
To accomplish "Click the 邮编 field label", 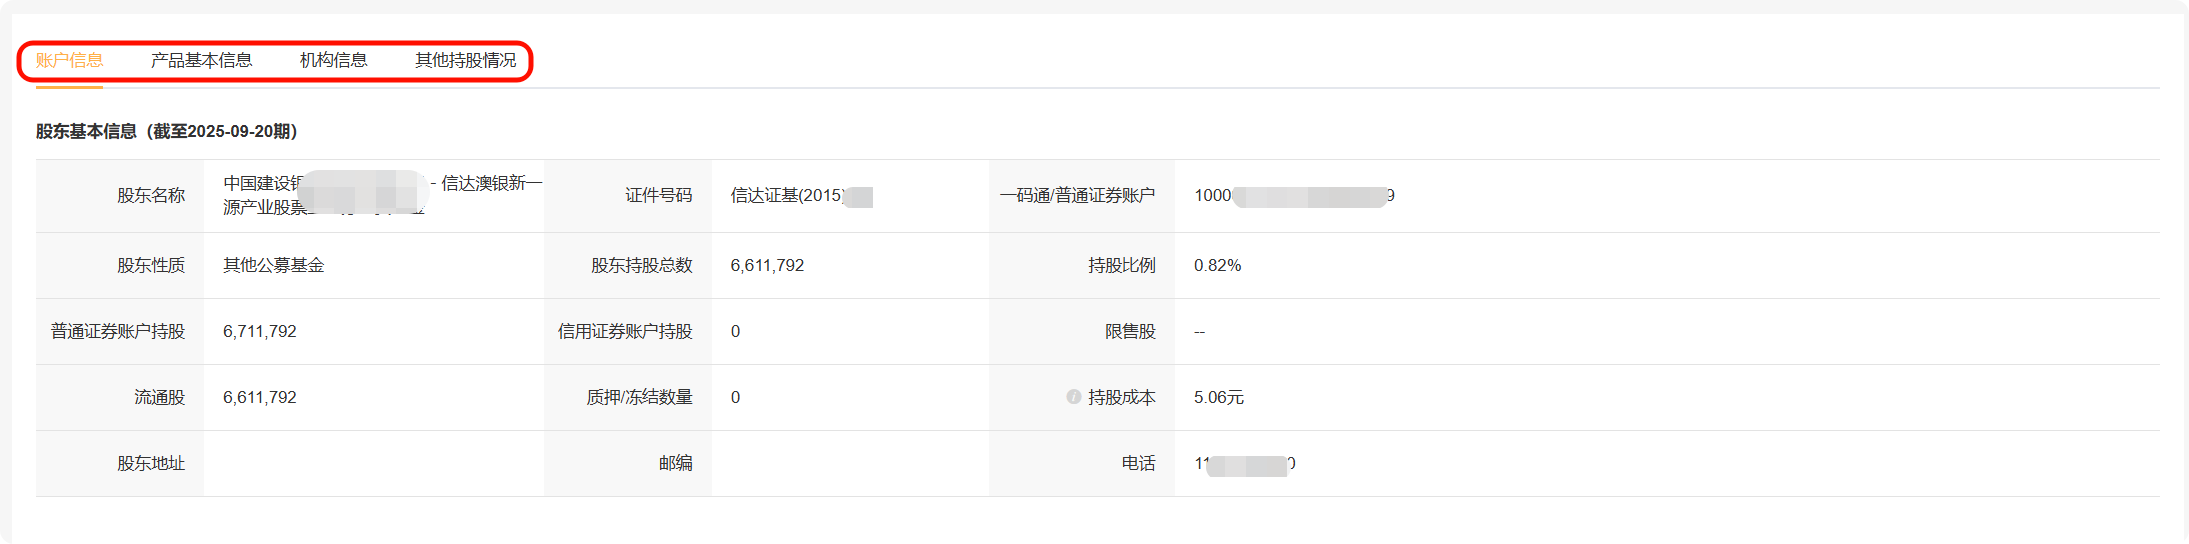I will click(675, 463).
